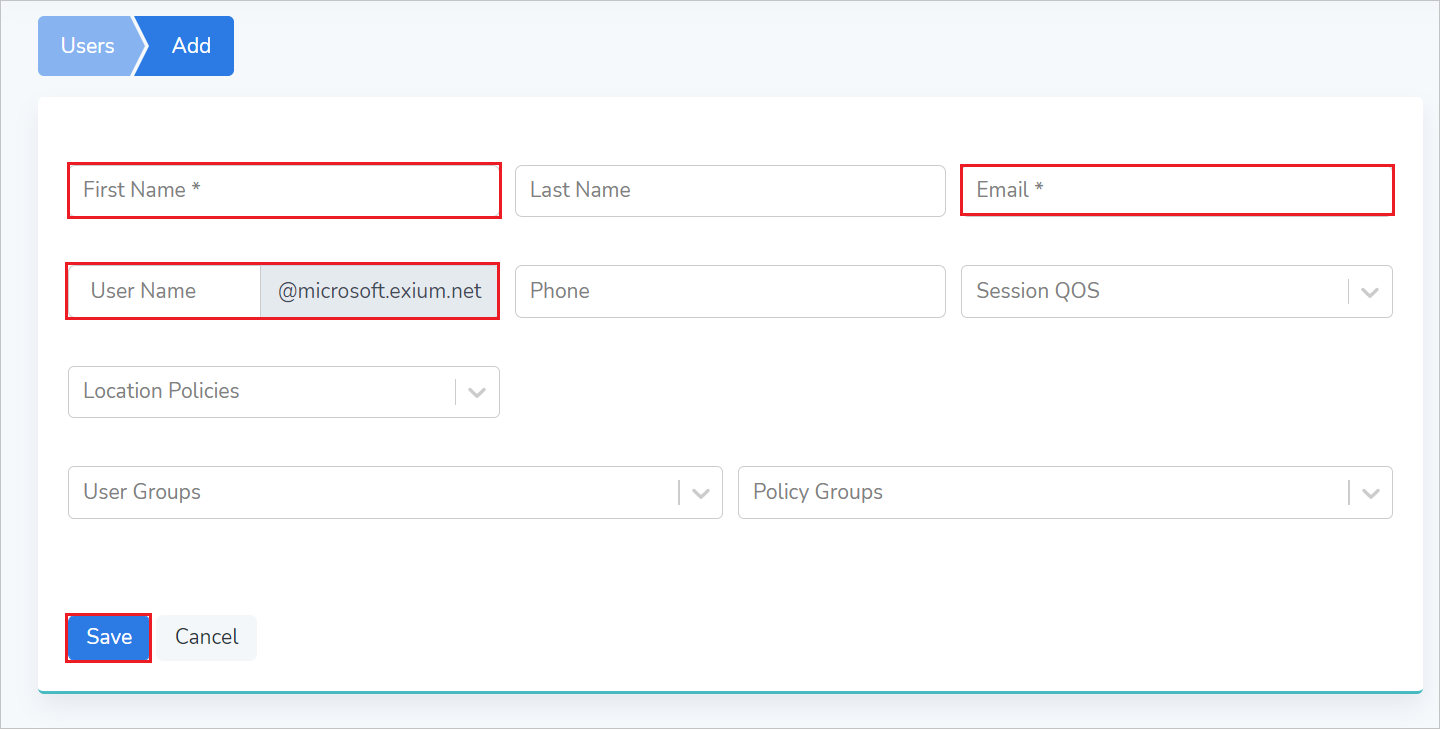Click the Phone input field
Image resolution: width=1440 pixels, height=729 pixels.
[x=729, y=291]
